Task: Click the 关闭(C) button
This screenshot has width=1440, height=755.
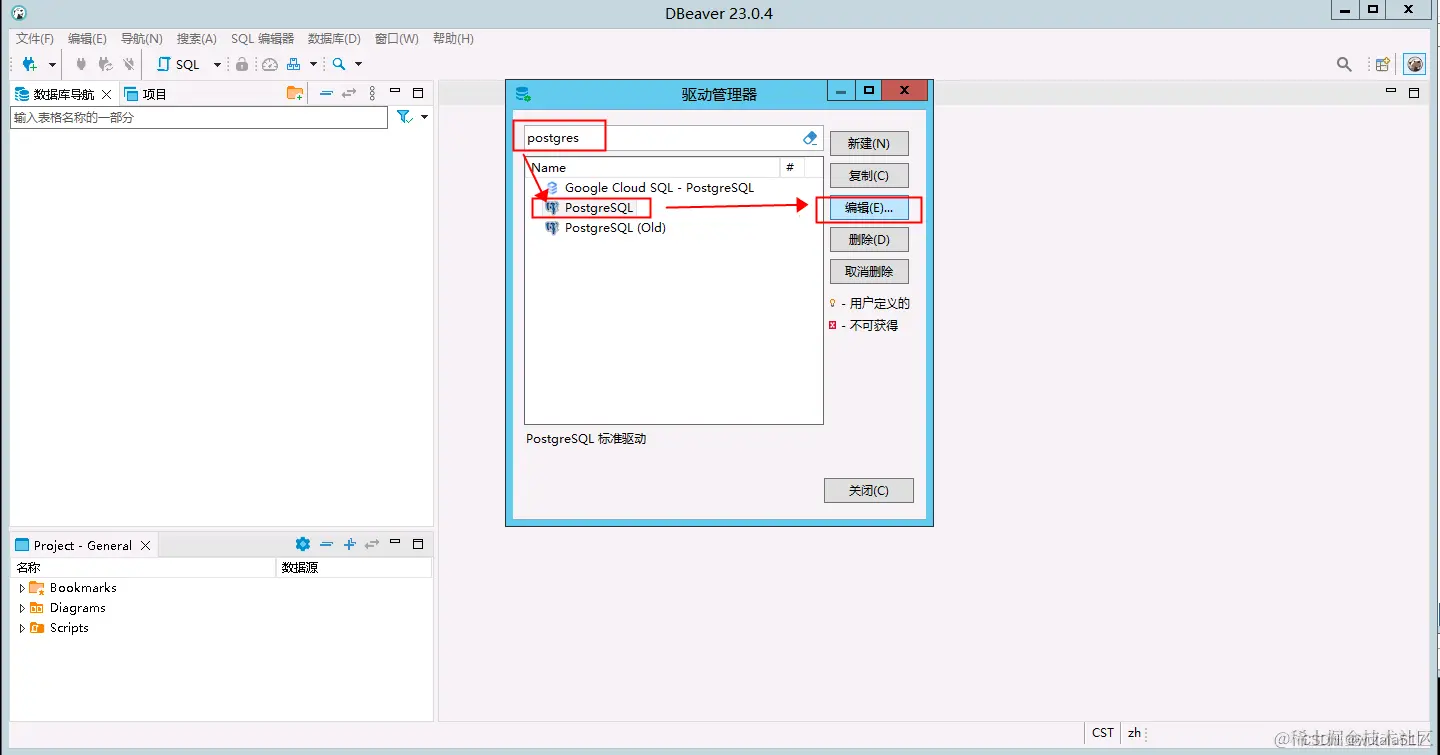Action: [869, 491]
